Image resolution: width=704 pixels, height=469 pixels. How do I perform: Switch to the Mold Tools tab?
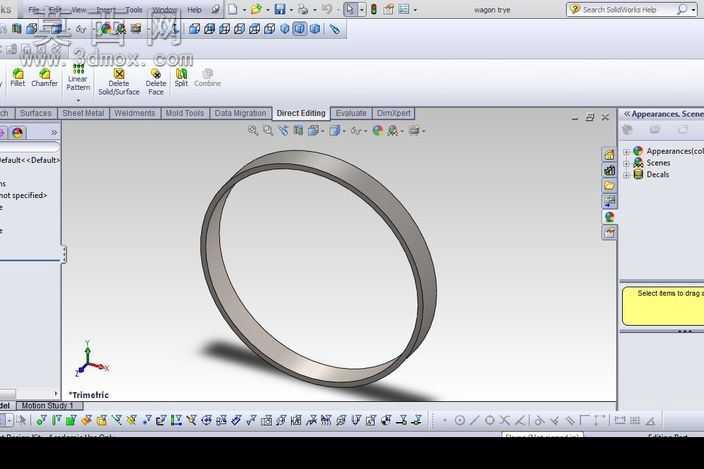tap(185, 113)
